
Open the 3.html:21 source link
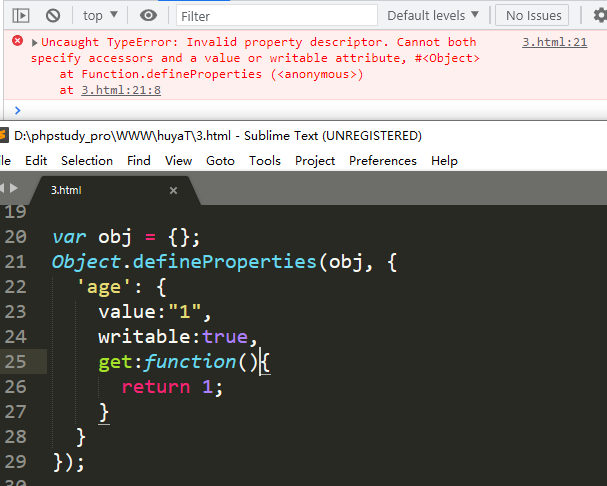pyautogui.click(x=555, y=42)
